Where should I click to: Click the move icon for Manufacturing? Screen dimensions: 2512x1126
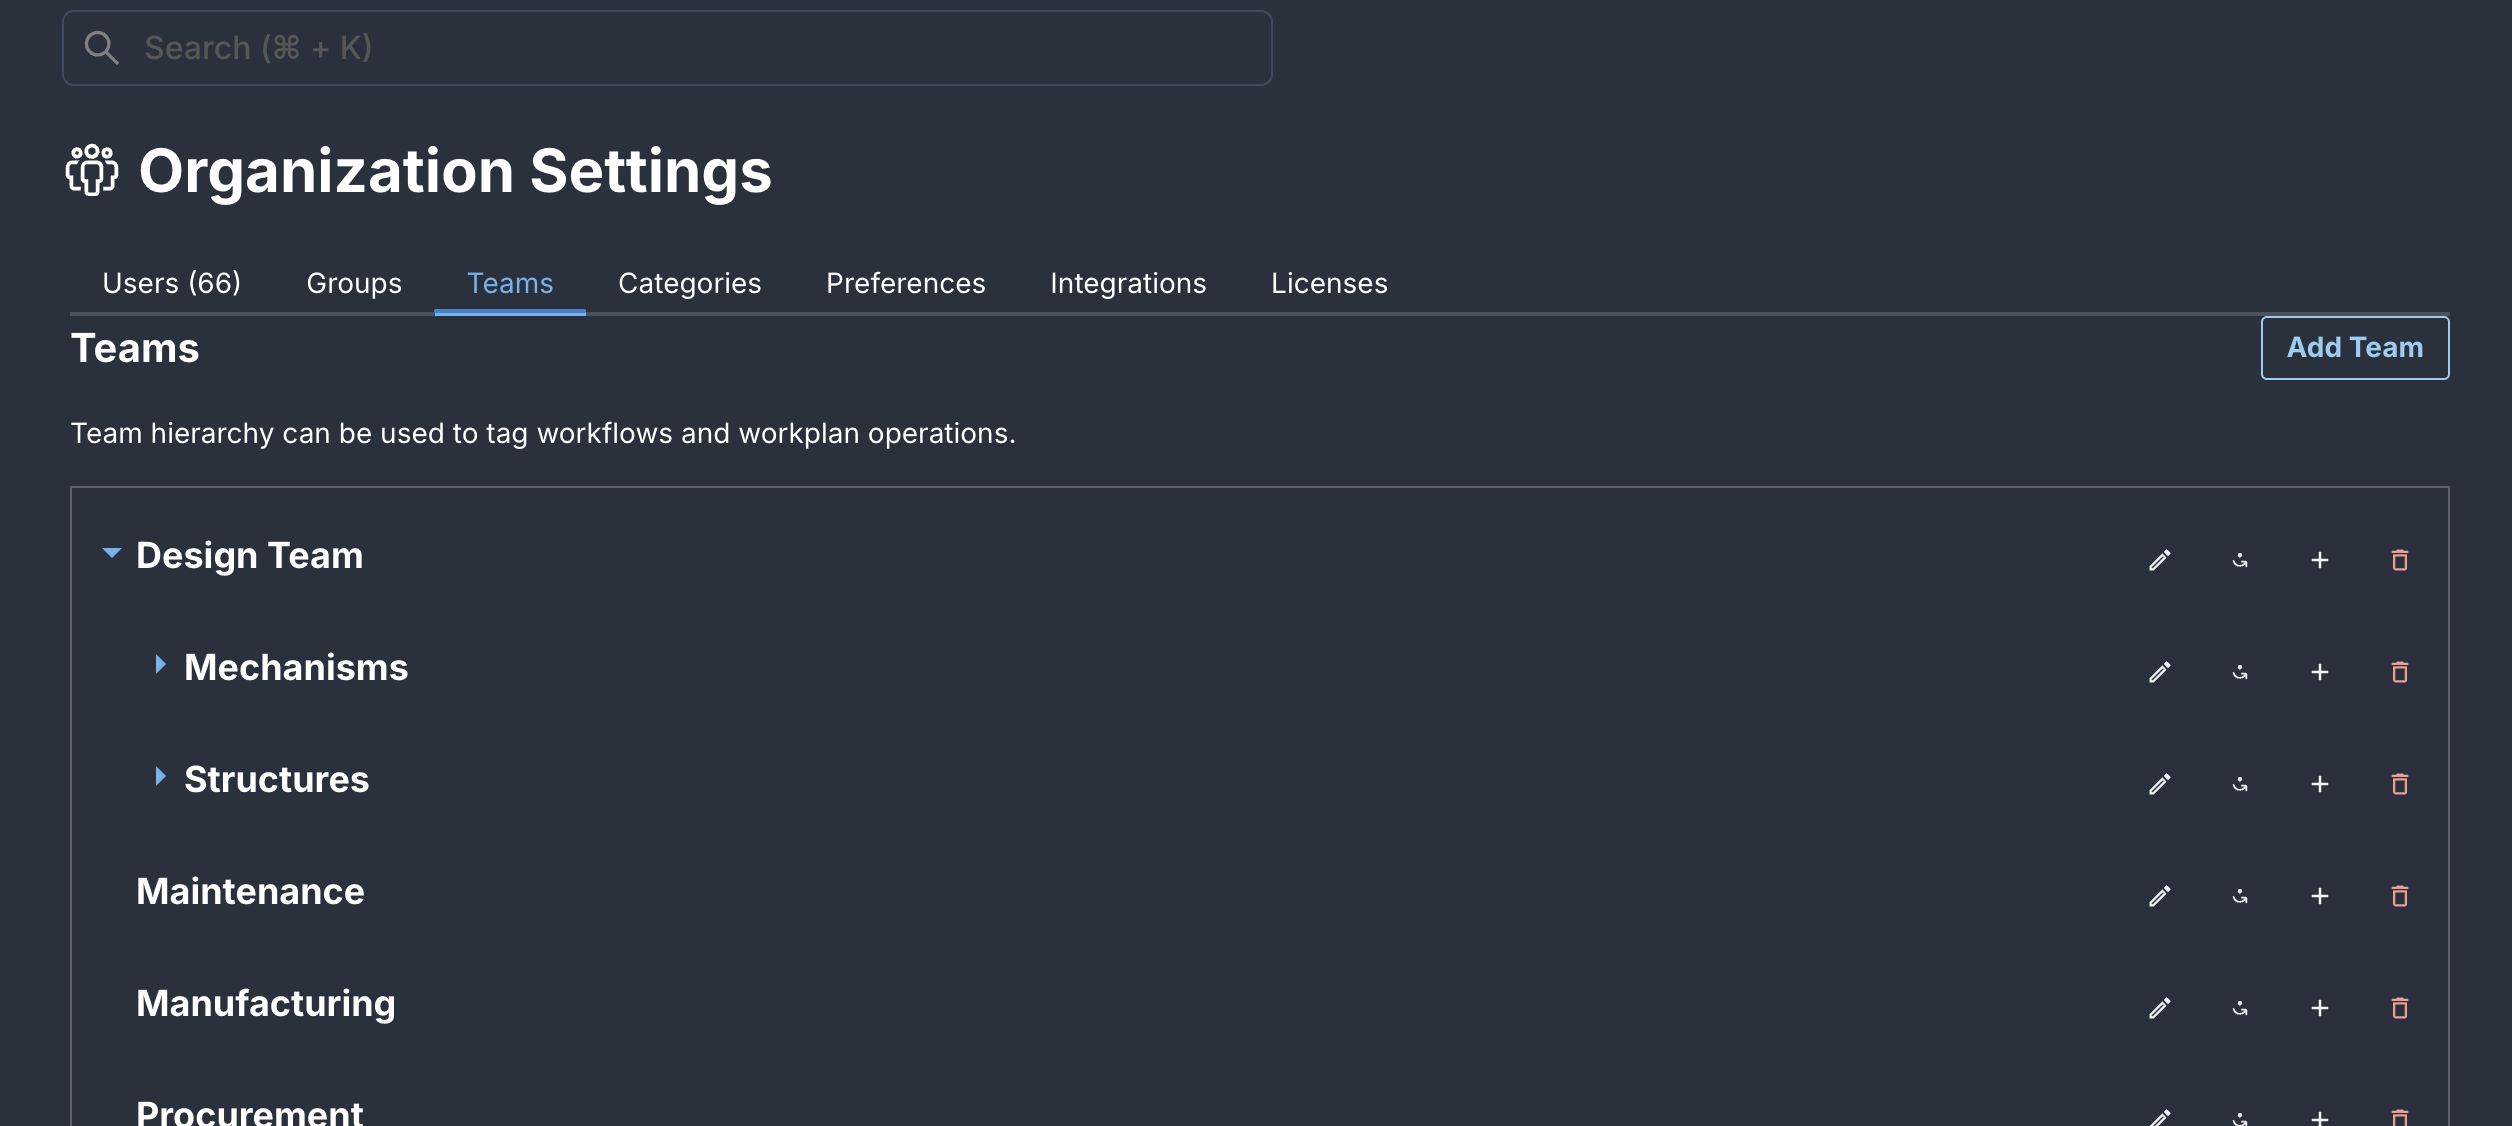pyautogui.click(x=2240, y=1008)
